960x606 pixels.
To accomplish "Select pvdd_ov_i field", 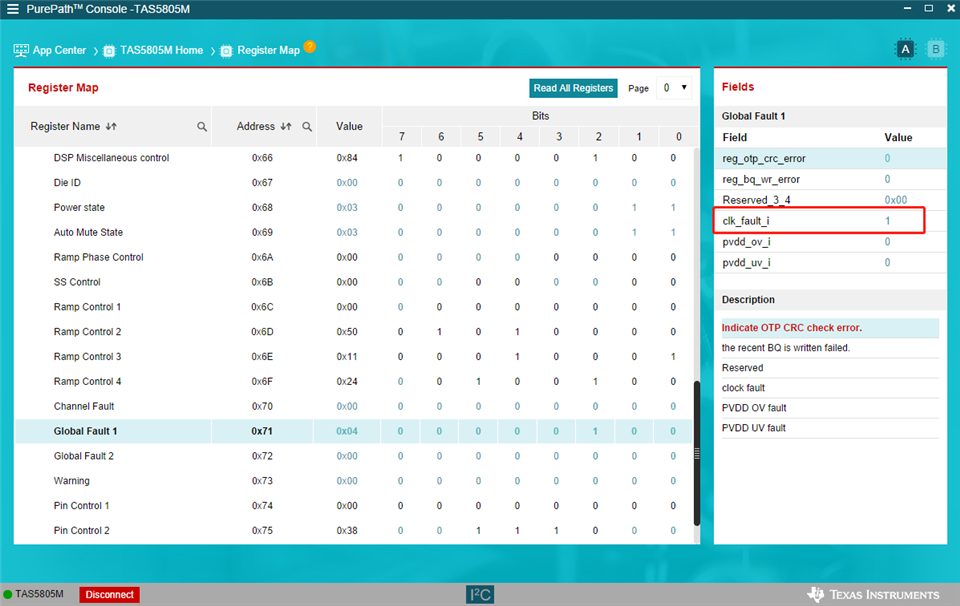I will click(x=830, y=242).
